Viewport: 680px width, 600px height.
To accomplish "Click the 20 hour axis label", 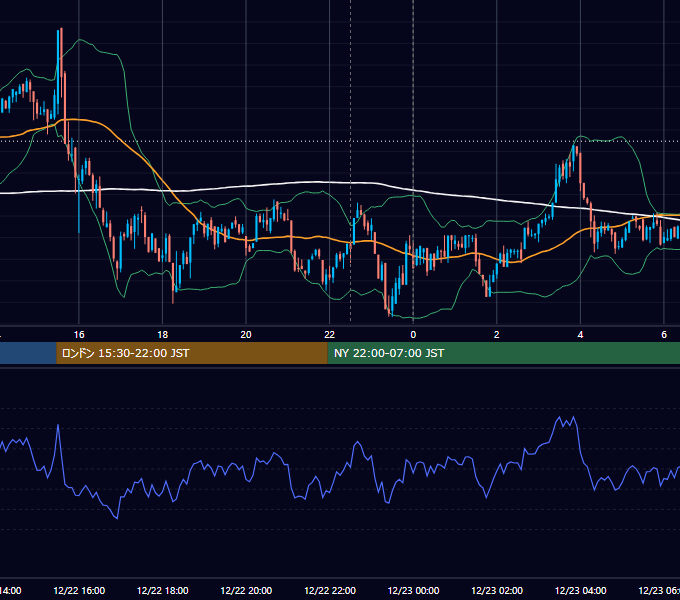I will [246, 335].
